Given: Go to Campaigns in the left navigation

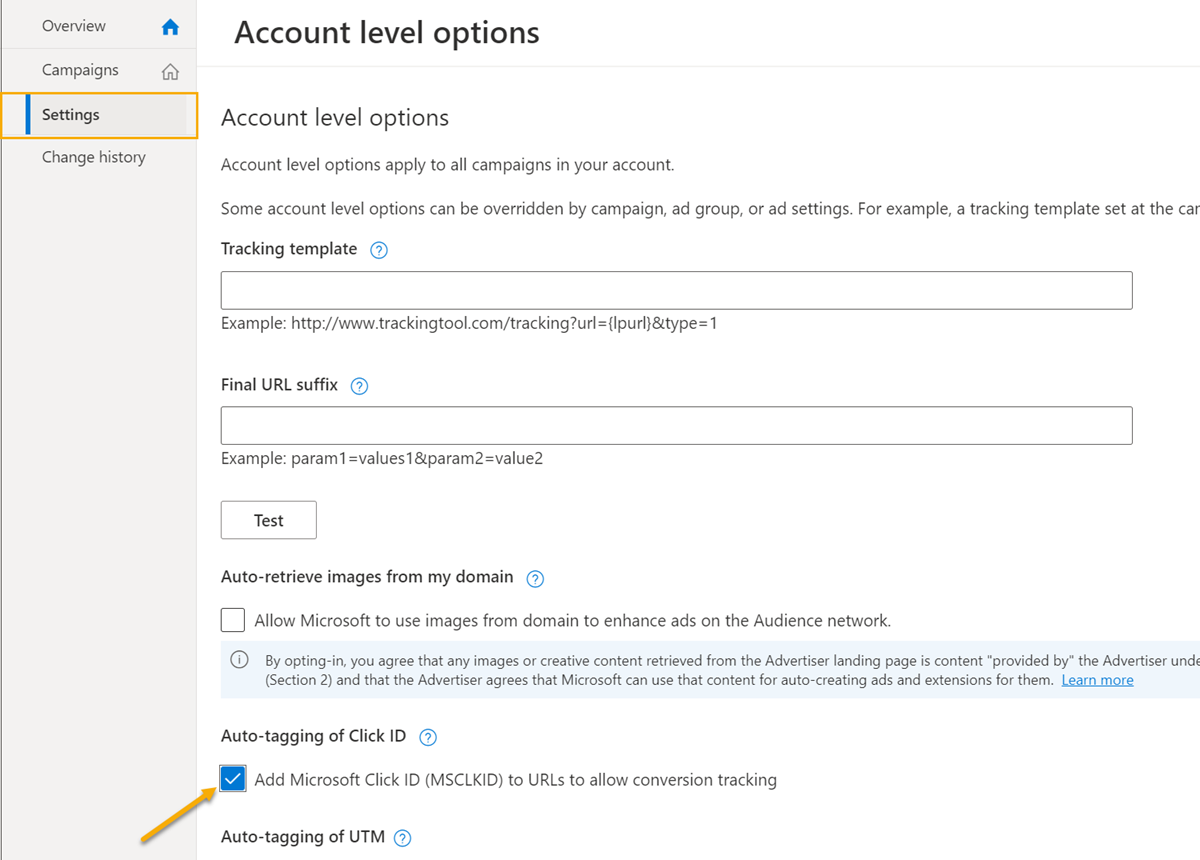Looking at the screenshot, I should click(x=80, y=70).
